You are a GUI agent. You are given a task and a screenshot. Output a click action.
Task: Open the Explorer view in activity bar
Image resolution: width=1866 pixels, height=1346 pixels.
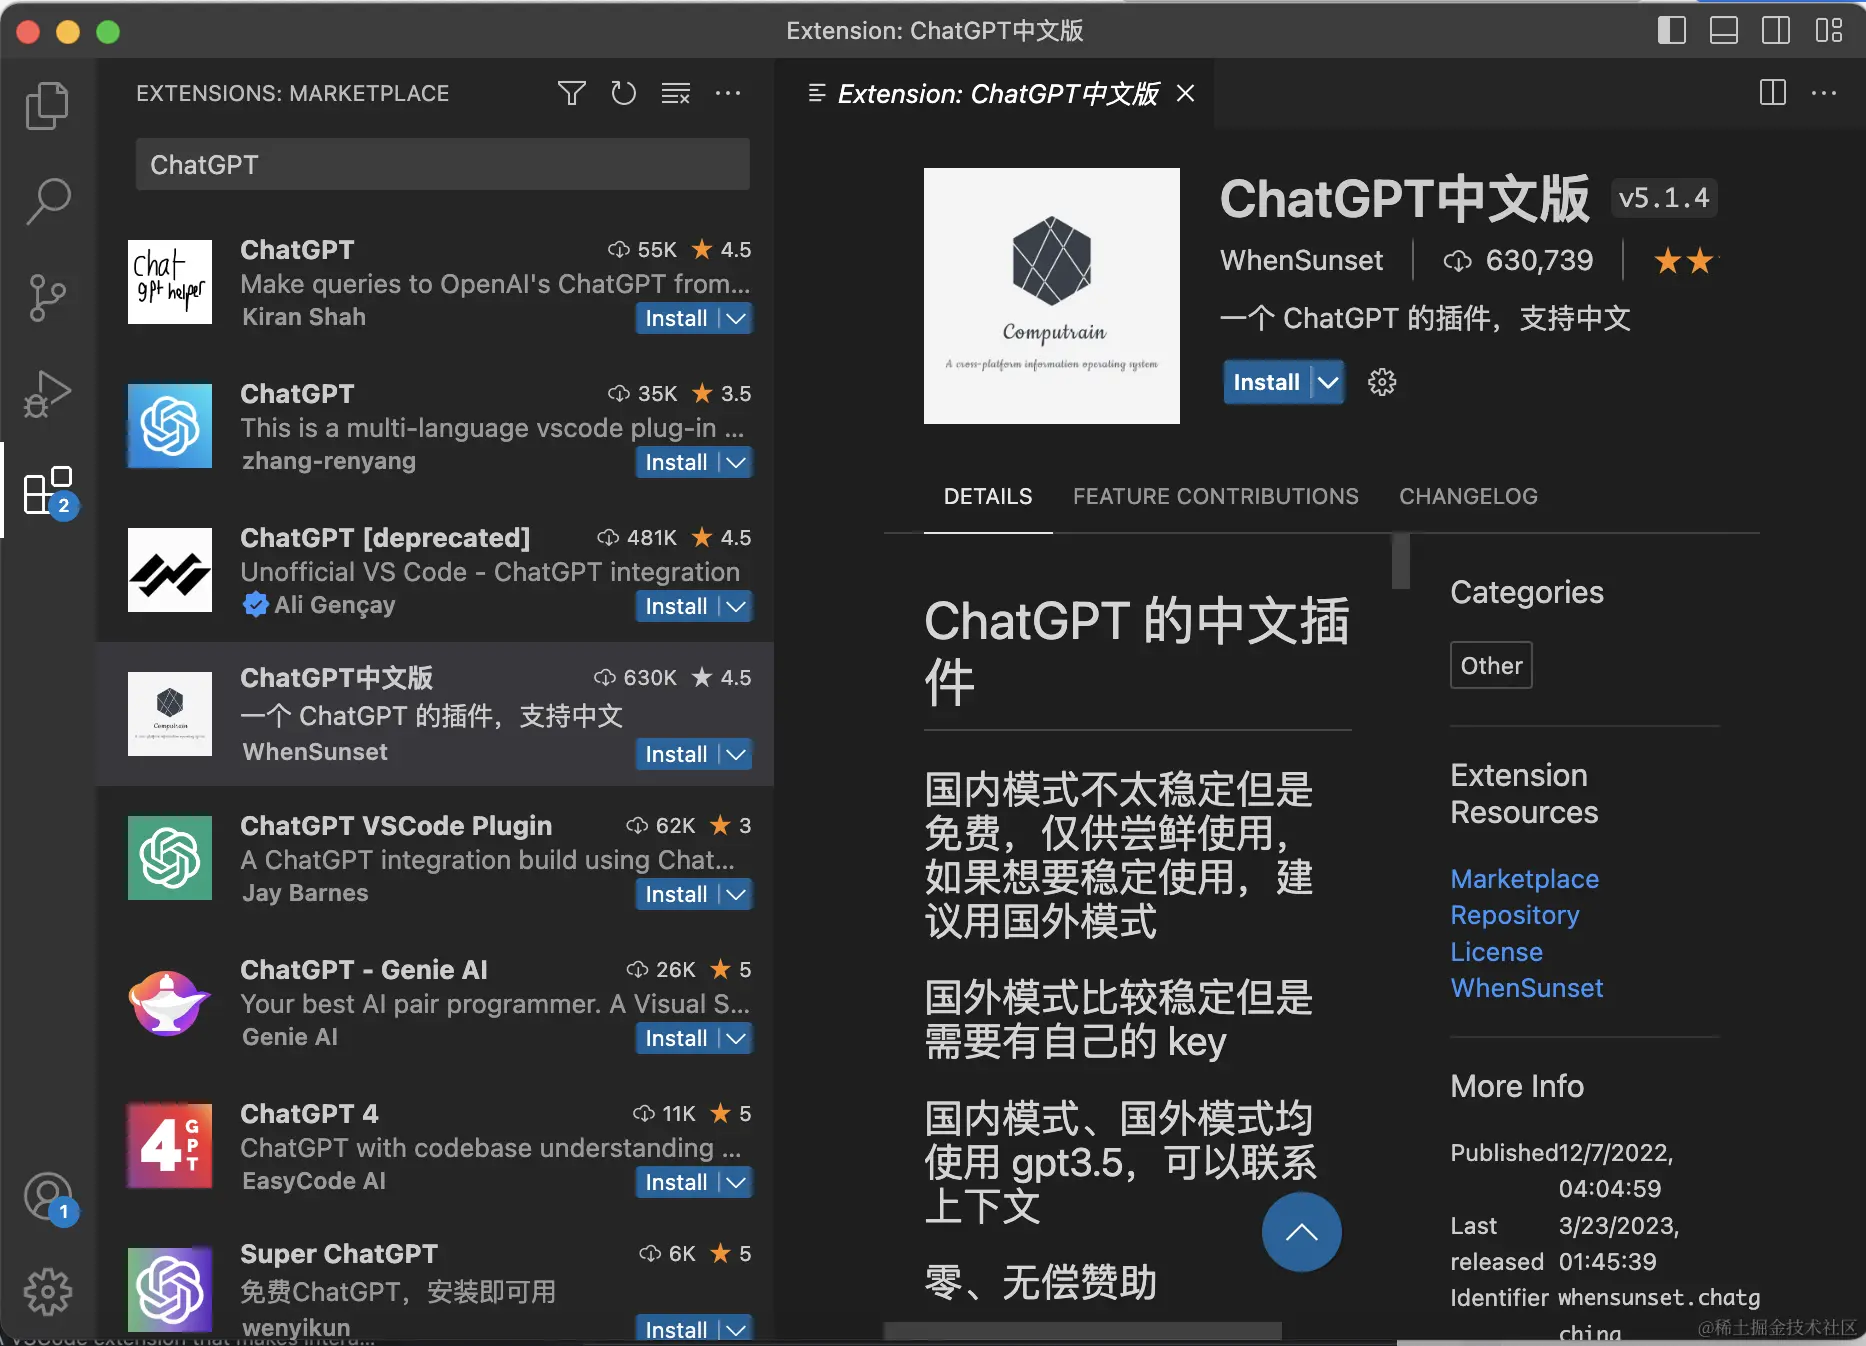tap(47, 106)
